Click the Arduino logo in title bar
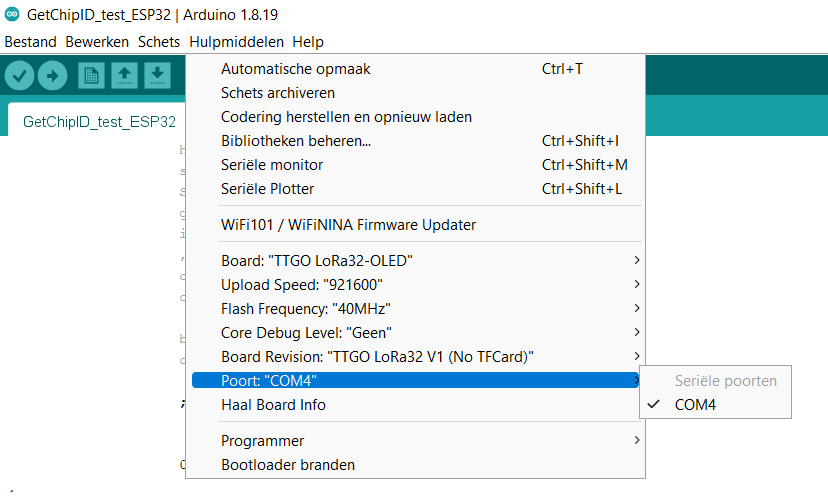Screen dimensions: 828x496 [x=12, y=14]
